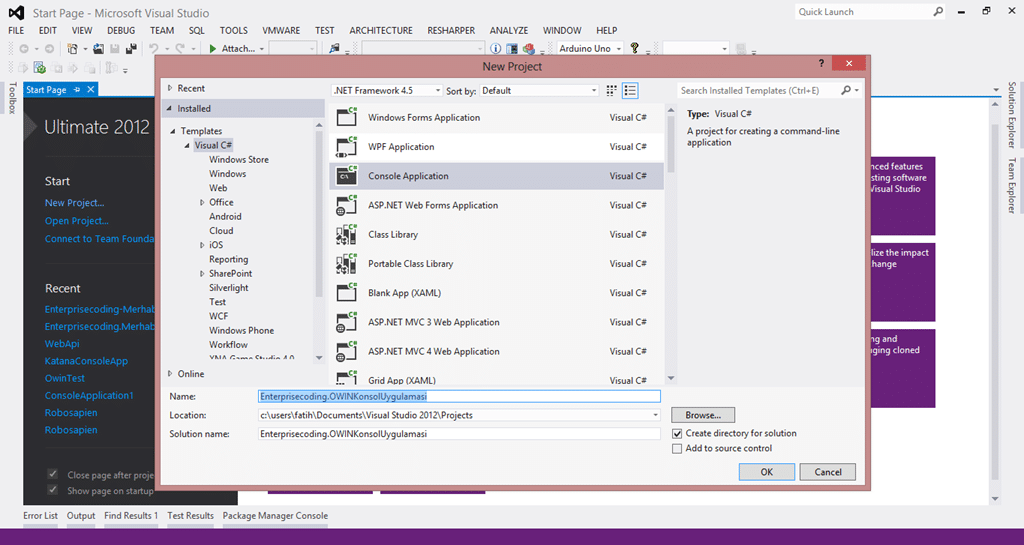Switch to the Error List tab
This screenshot has height=545, width=1024.
point(40,516)
